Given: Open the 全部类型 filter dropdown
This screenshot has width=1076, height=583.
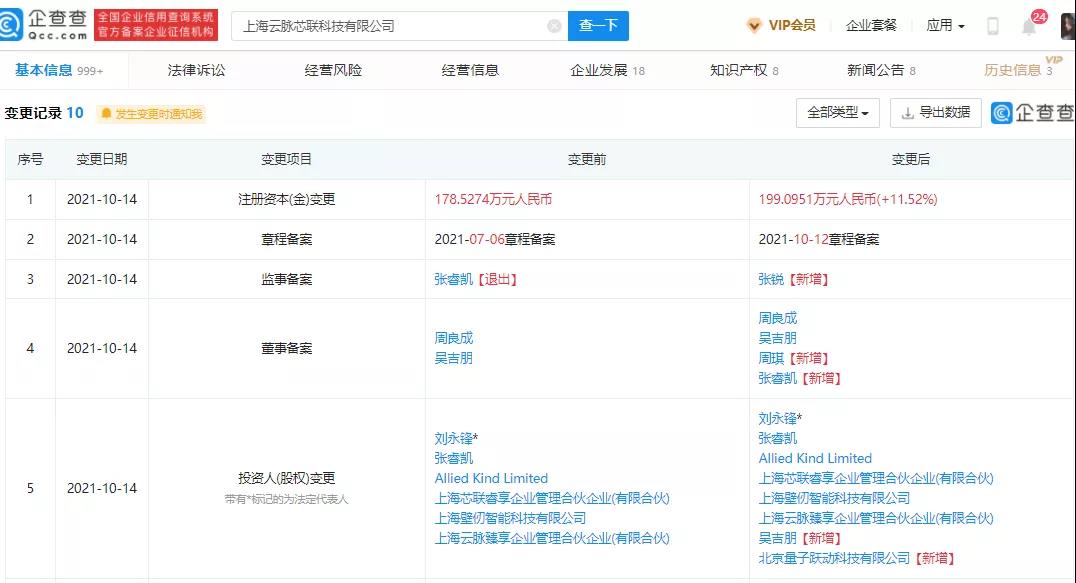Looking at the screenshot, I should point(838,112).
